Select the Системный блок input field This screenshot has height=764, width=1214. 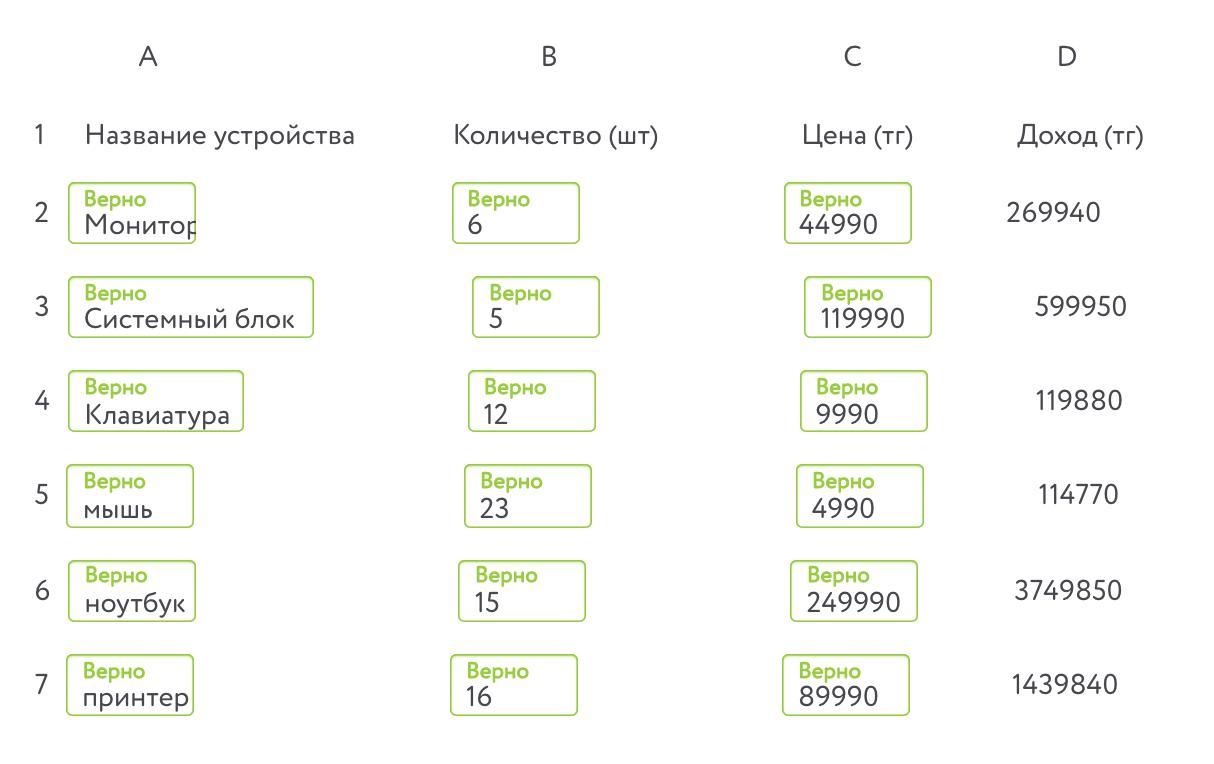191,307
